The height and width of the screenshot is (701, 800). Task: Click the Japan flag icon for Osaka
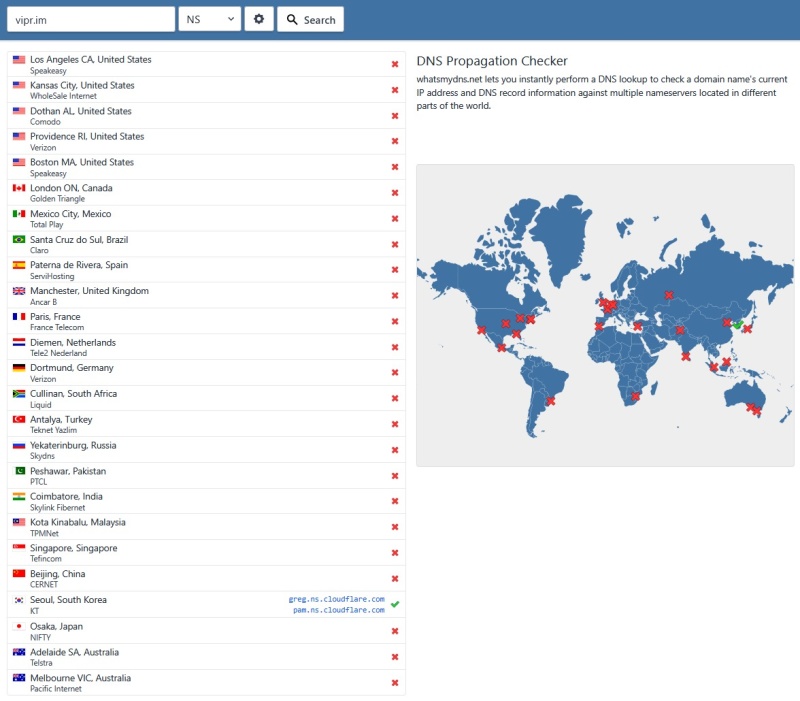(19, 626)
